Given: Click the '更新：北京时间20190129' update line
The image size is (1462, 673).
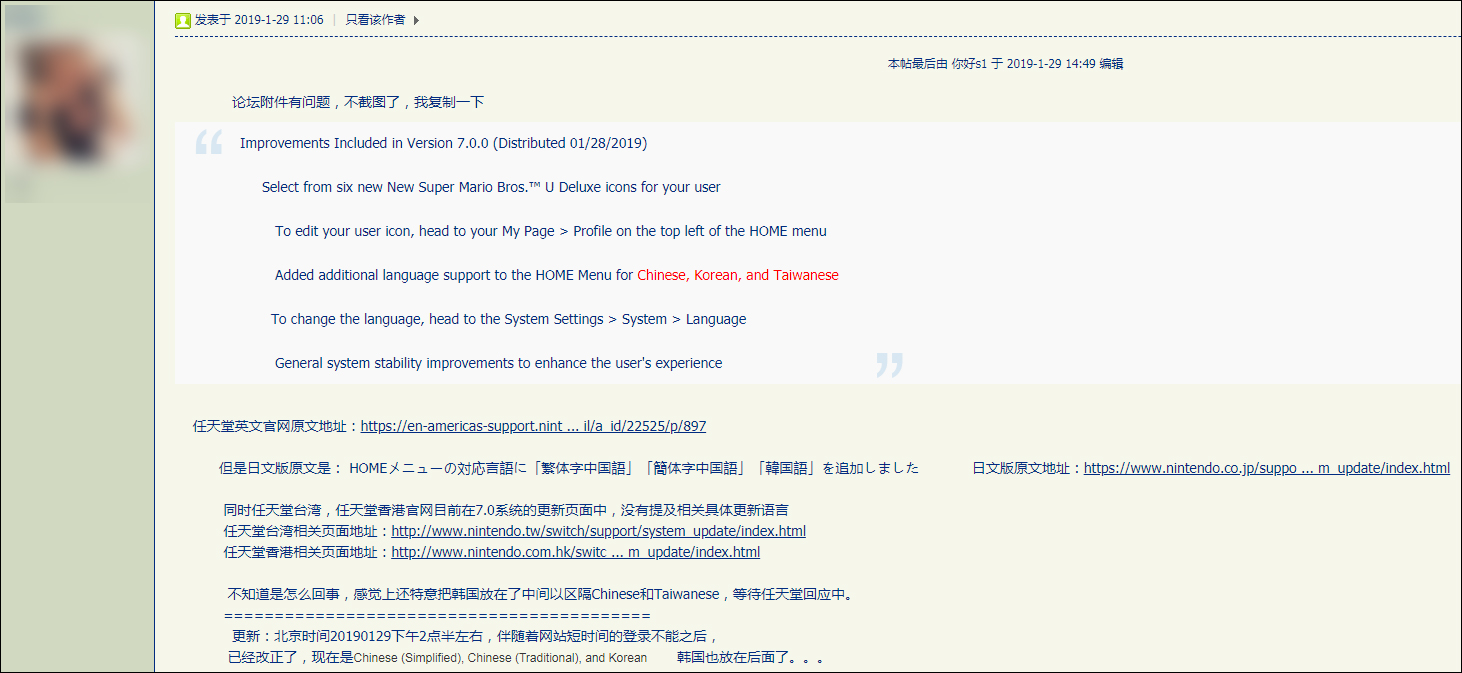Looking at the screenshot, I should click(475, 636).
